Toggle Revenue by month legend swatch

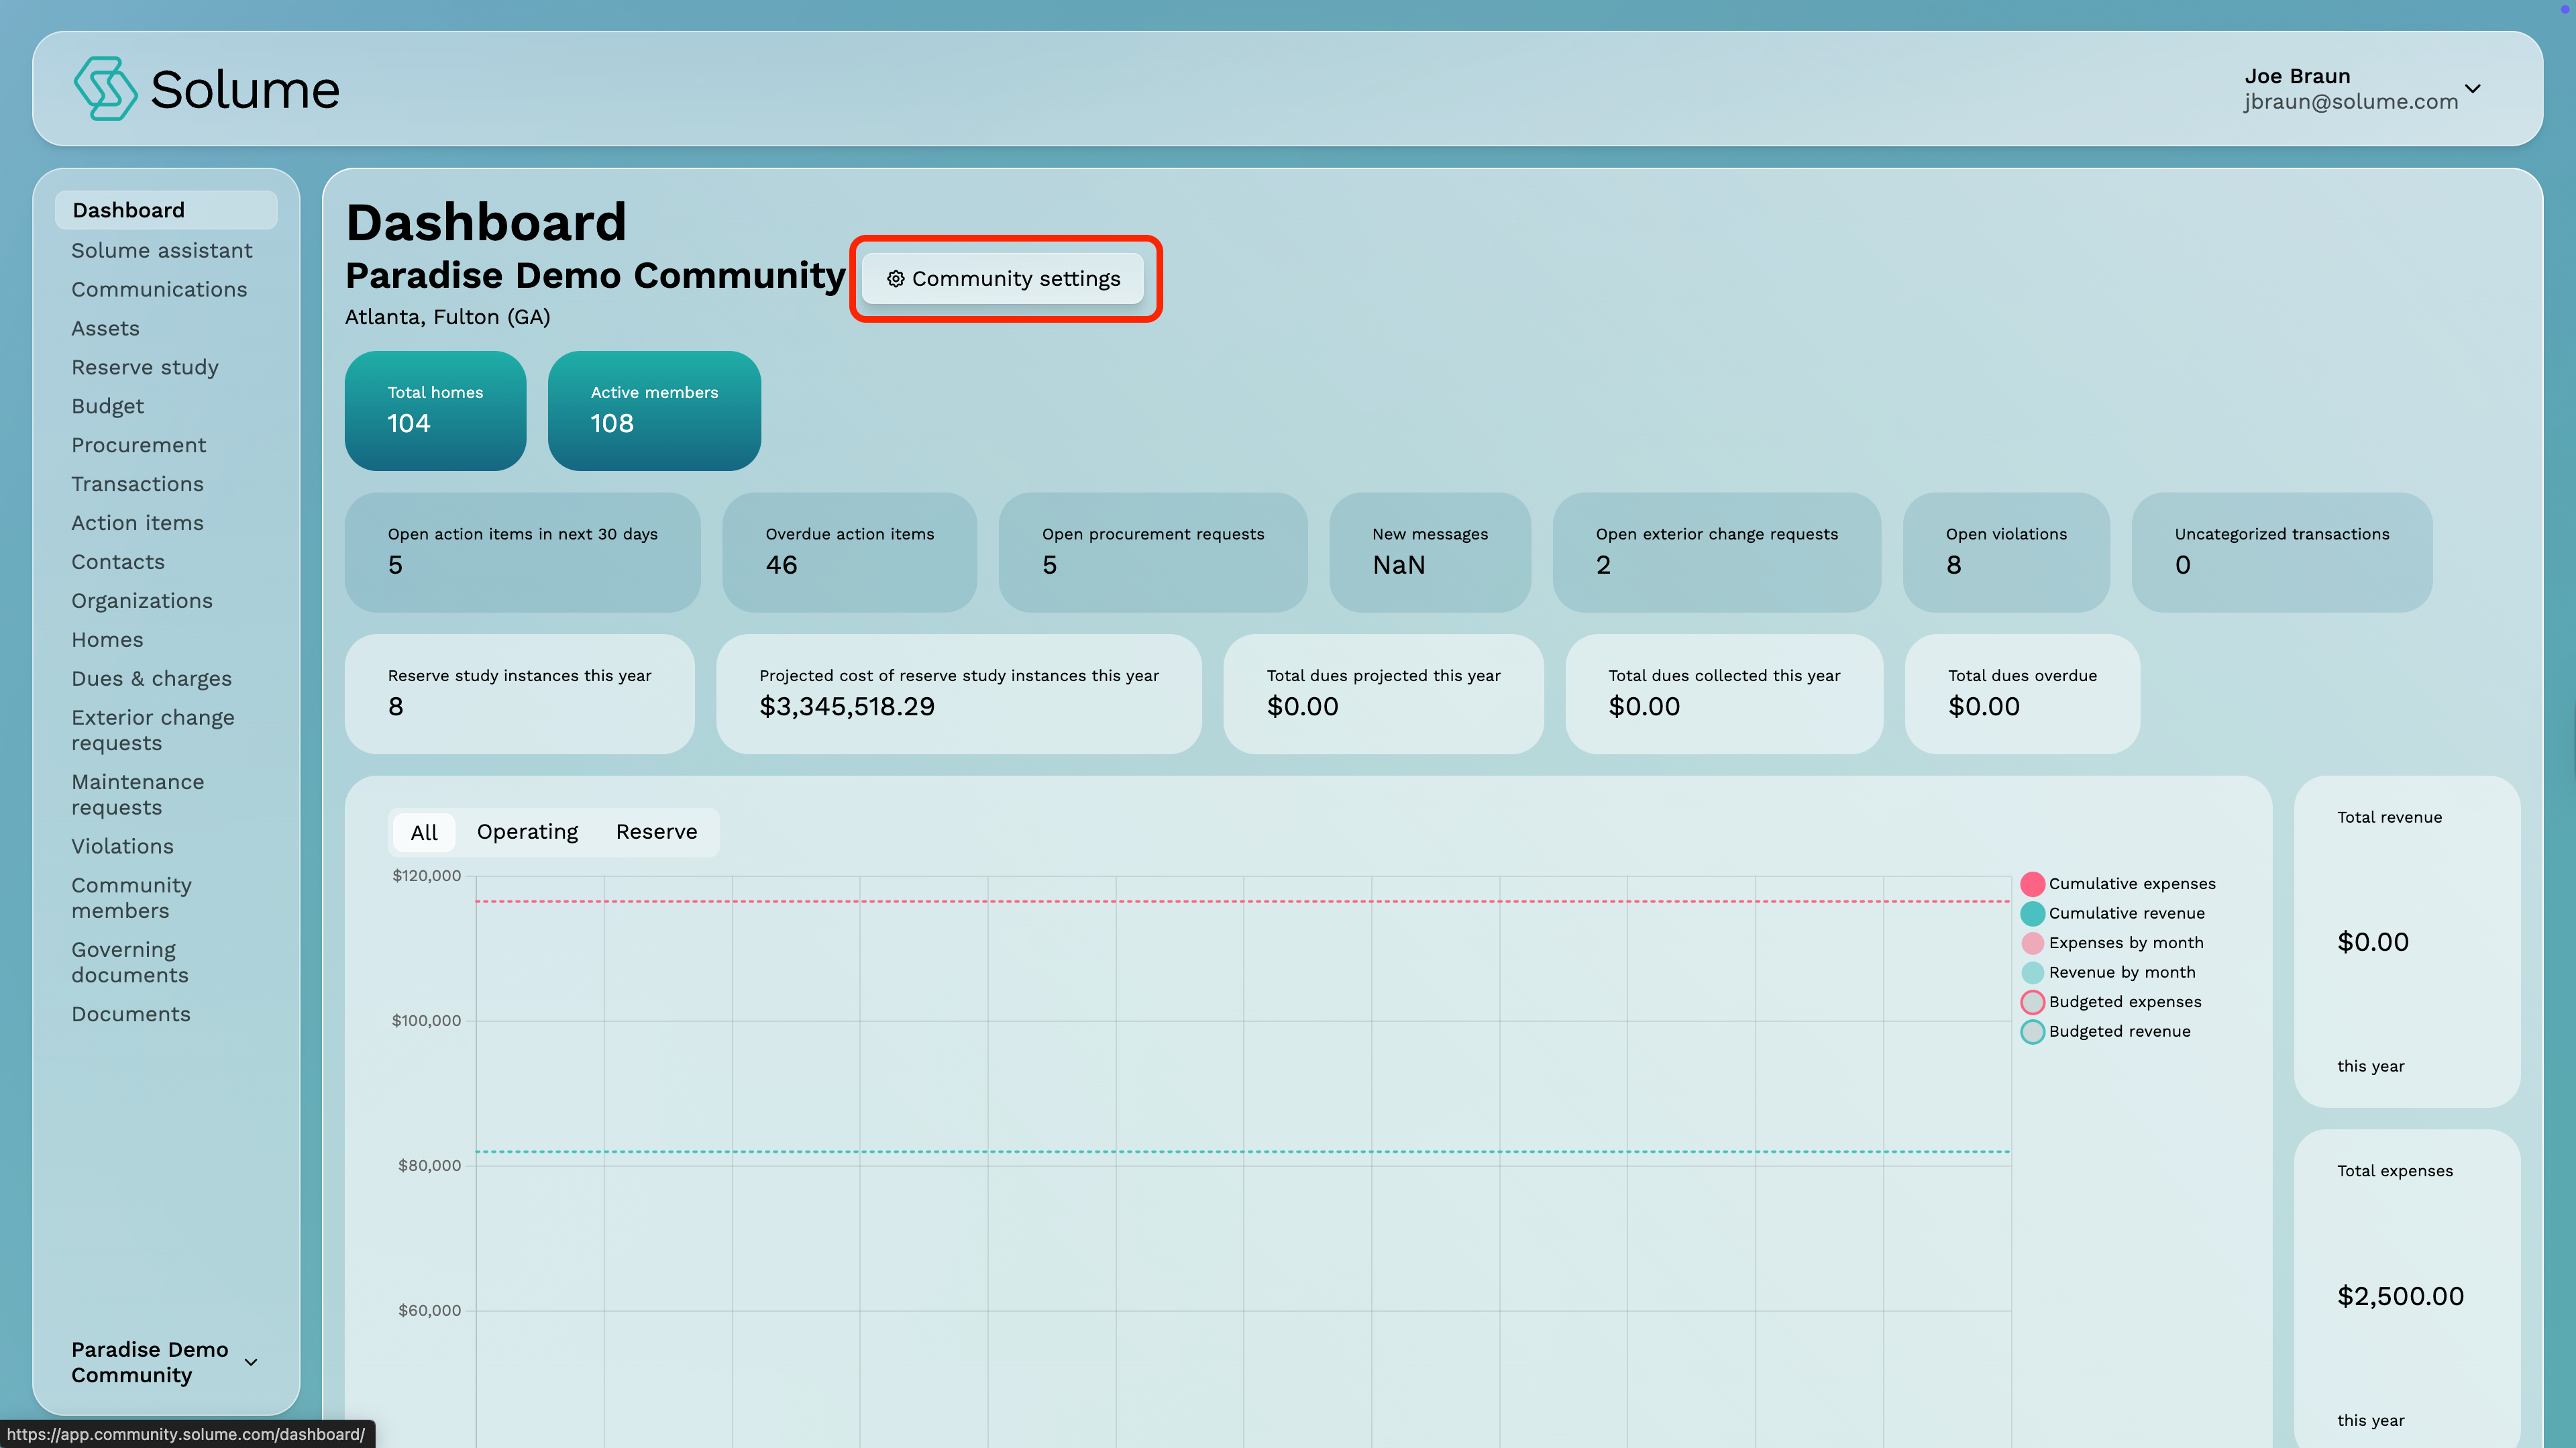tap(2032, 972)
